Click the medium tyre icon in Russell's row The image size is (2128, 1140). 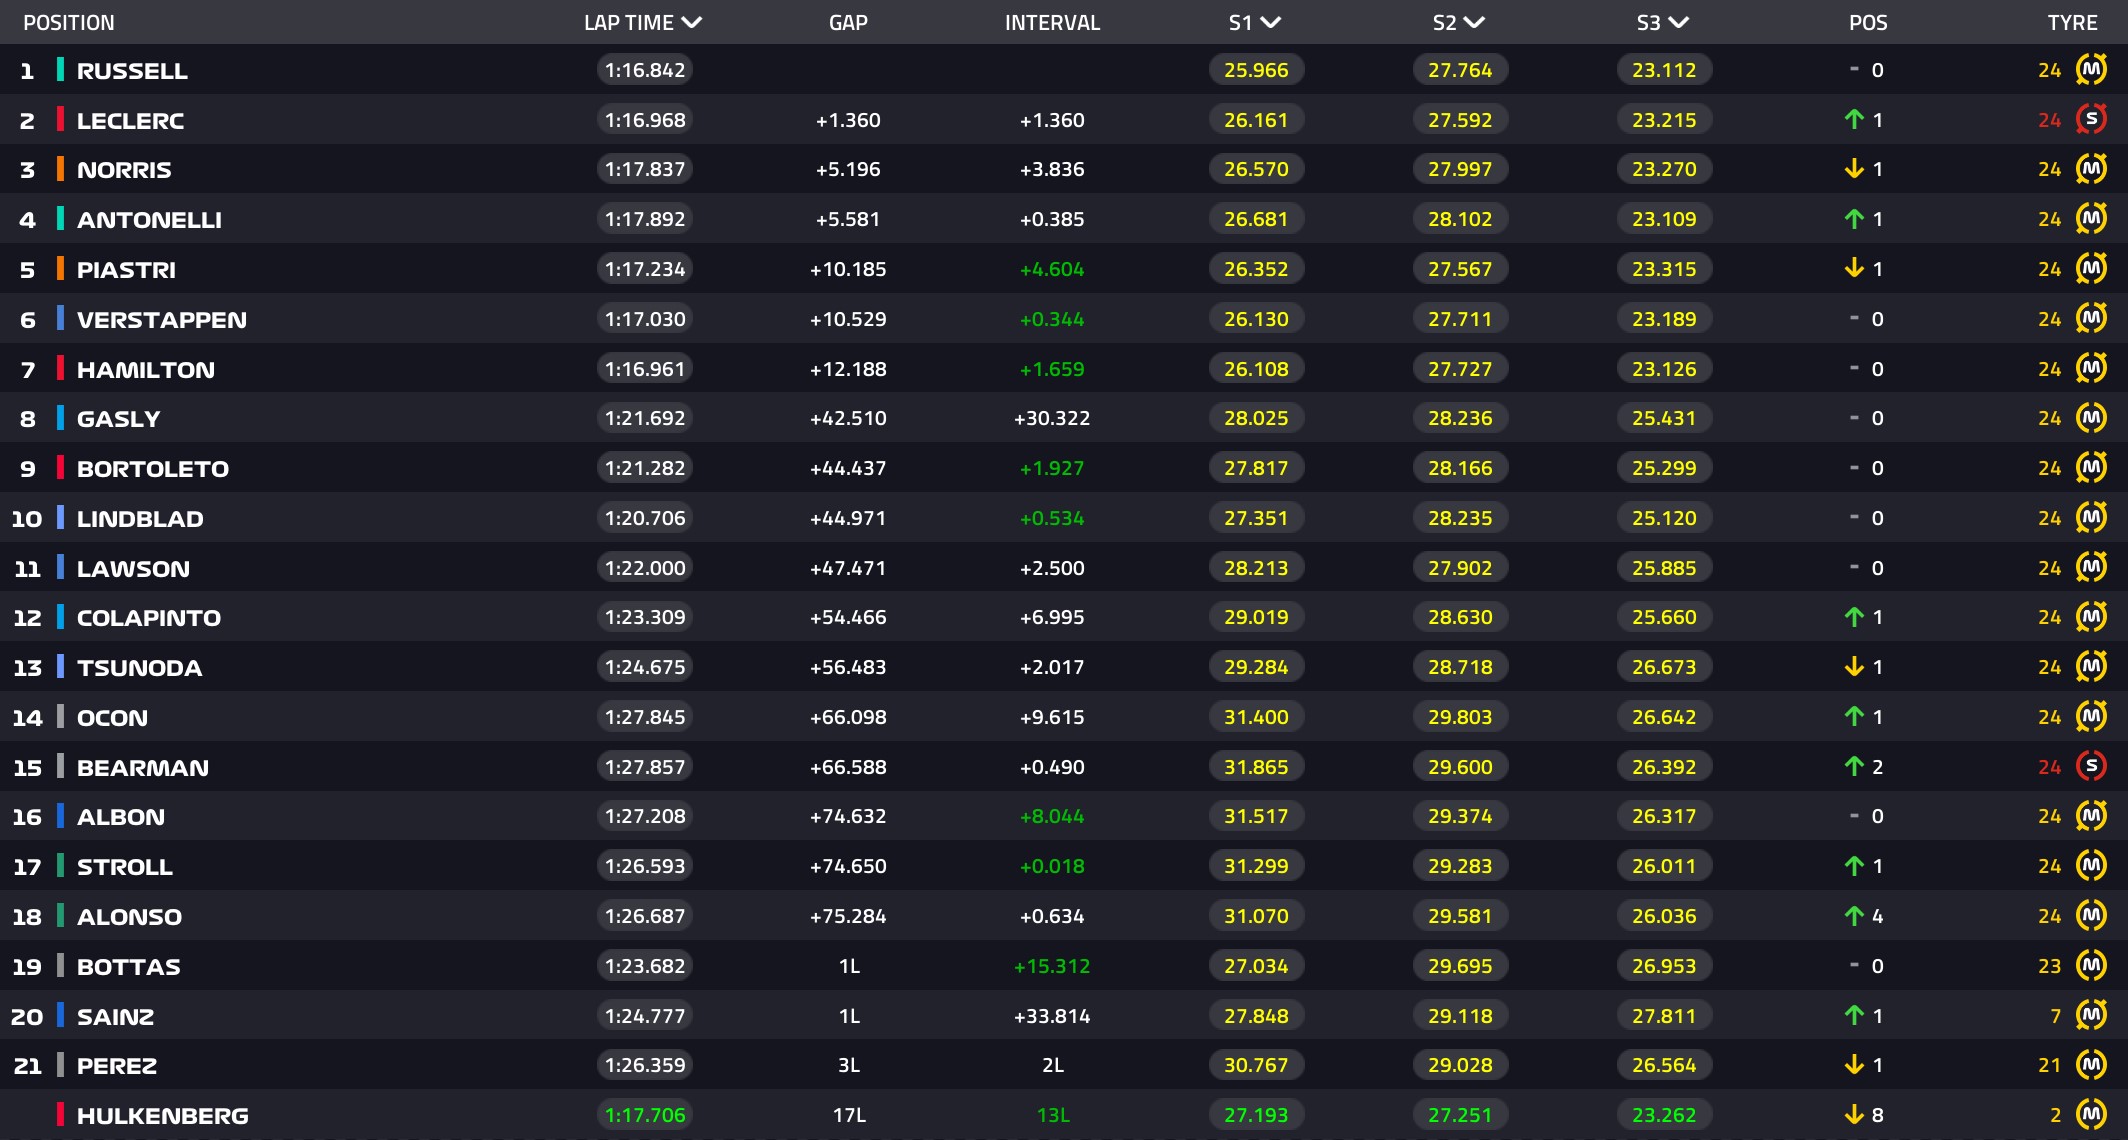(x=2091, y=70)
